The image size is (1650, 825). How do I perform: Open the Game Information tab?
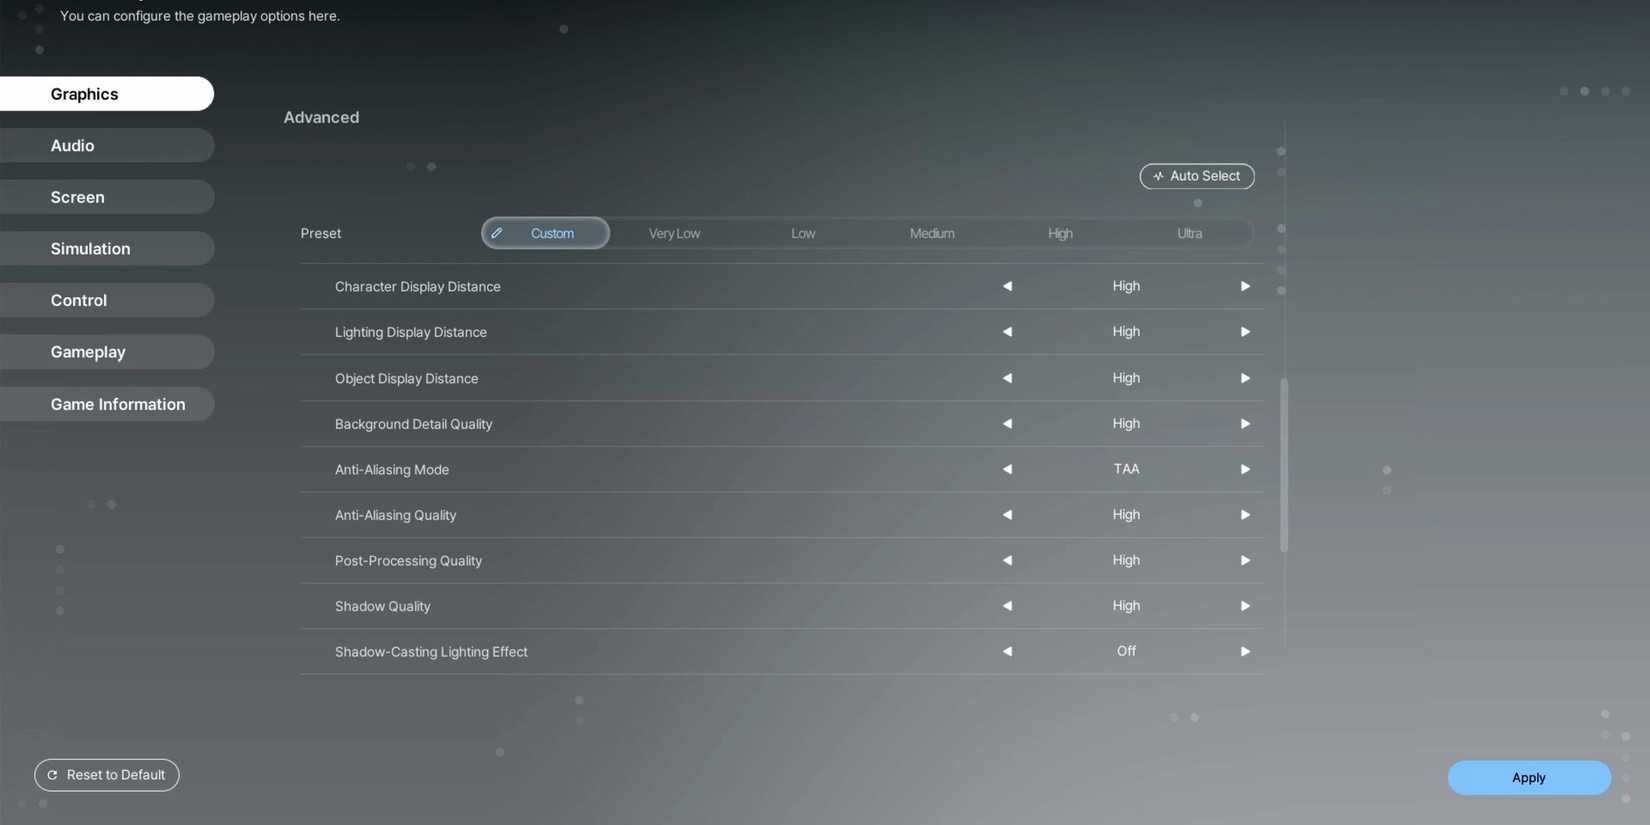point(106,404)
